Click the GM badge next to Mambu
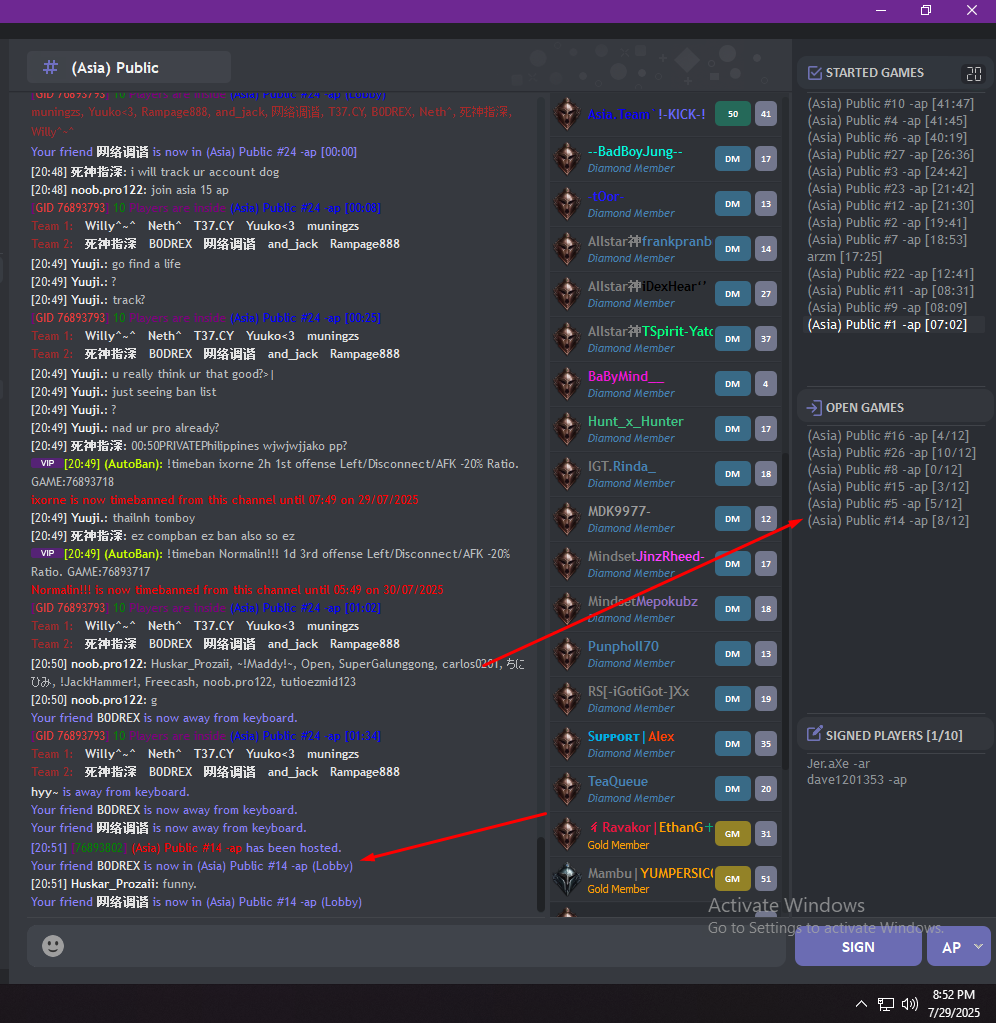 tap(732, 879)
